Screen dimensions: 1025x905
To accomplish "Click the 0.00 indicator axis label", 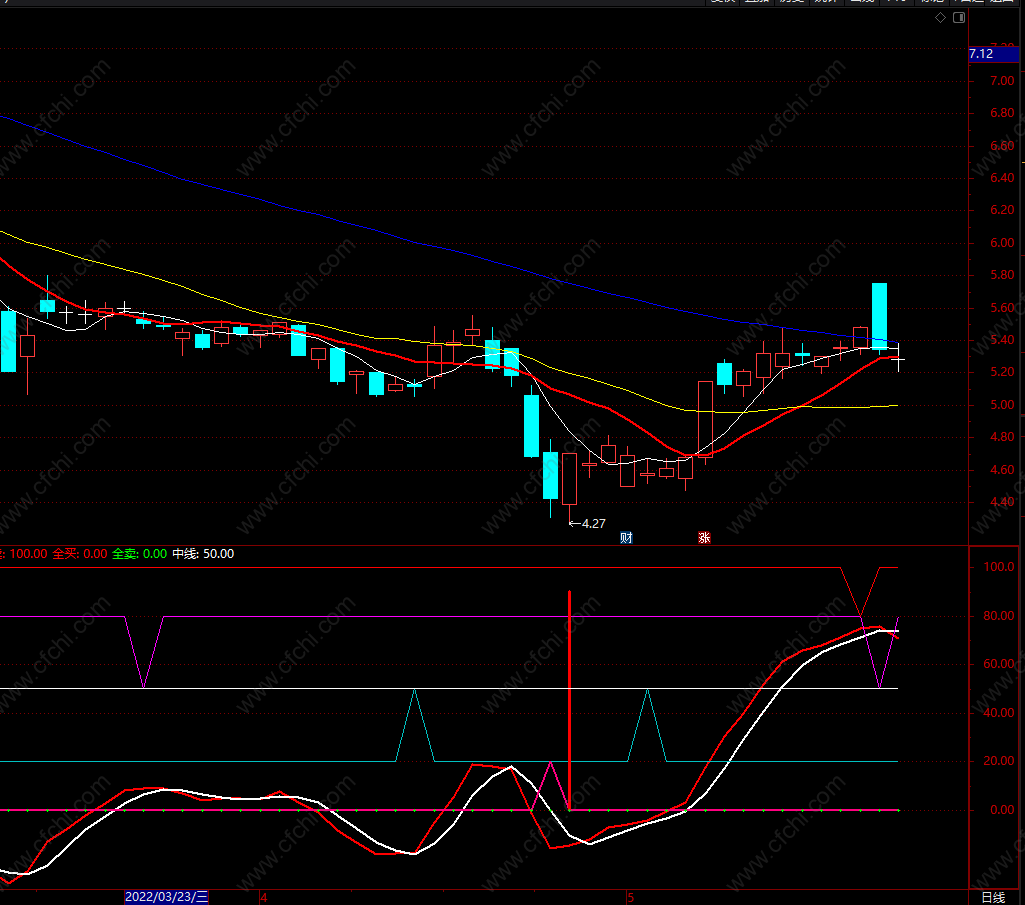I will 1002,810.
